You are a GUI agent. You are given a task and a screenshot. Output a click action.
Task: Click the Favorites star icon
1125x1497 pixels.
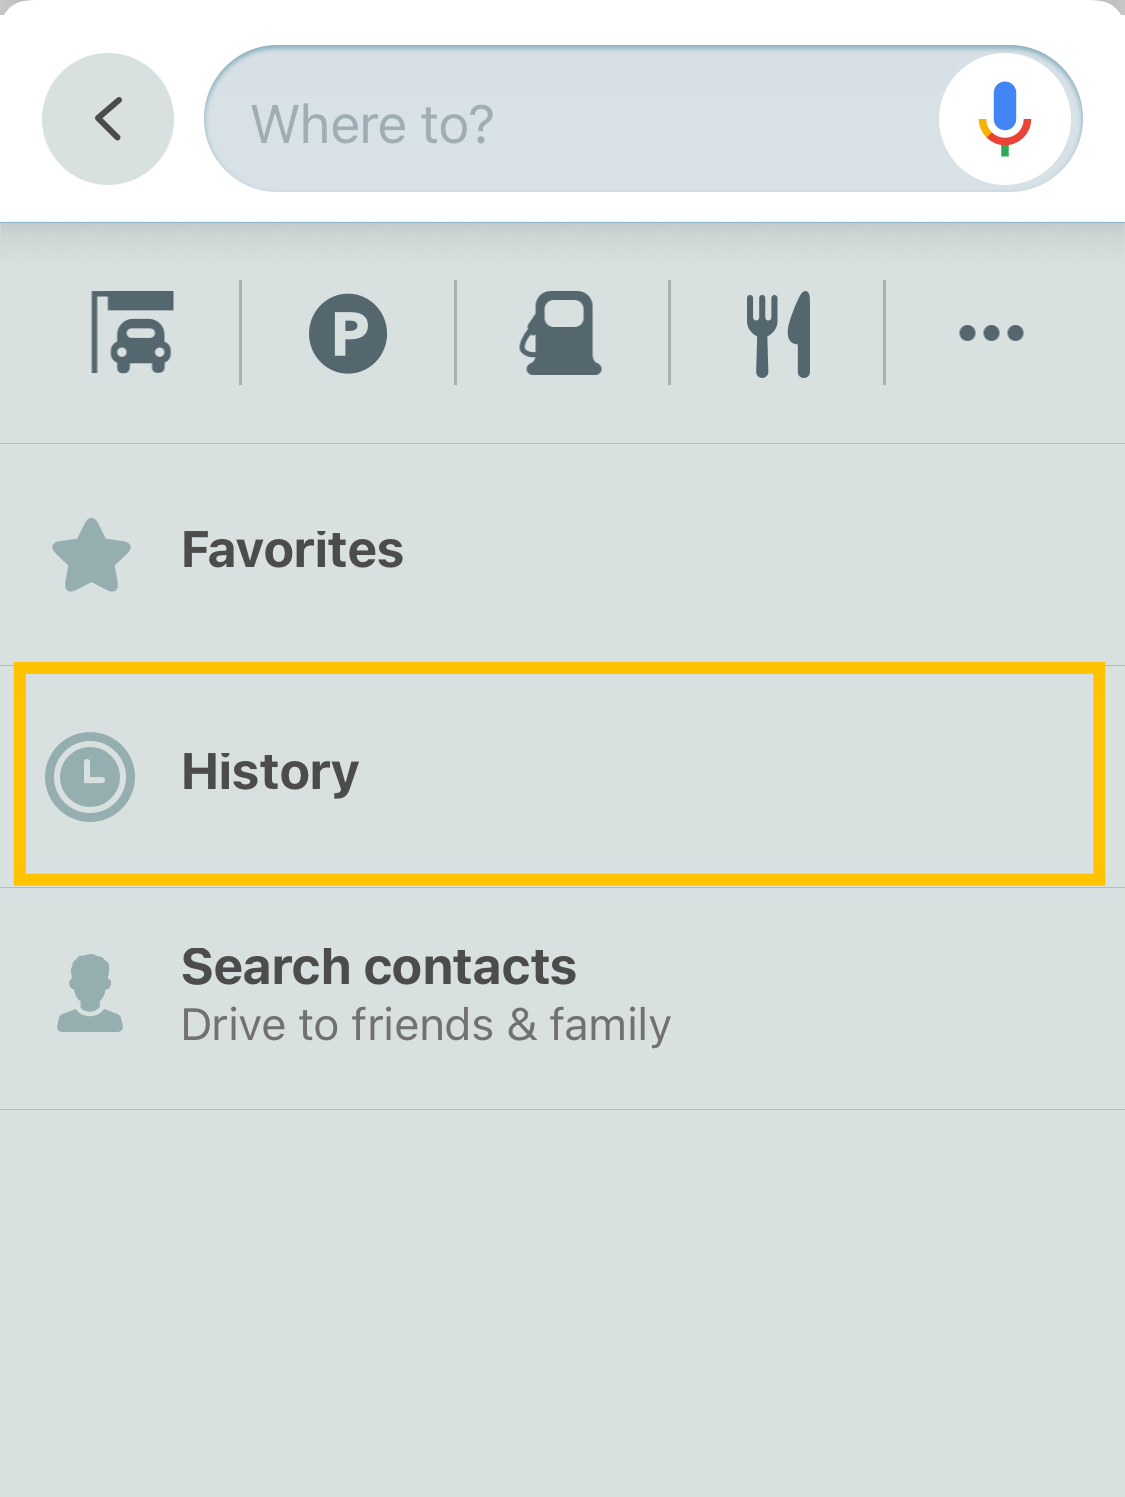tap(91, 555)
